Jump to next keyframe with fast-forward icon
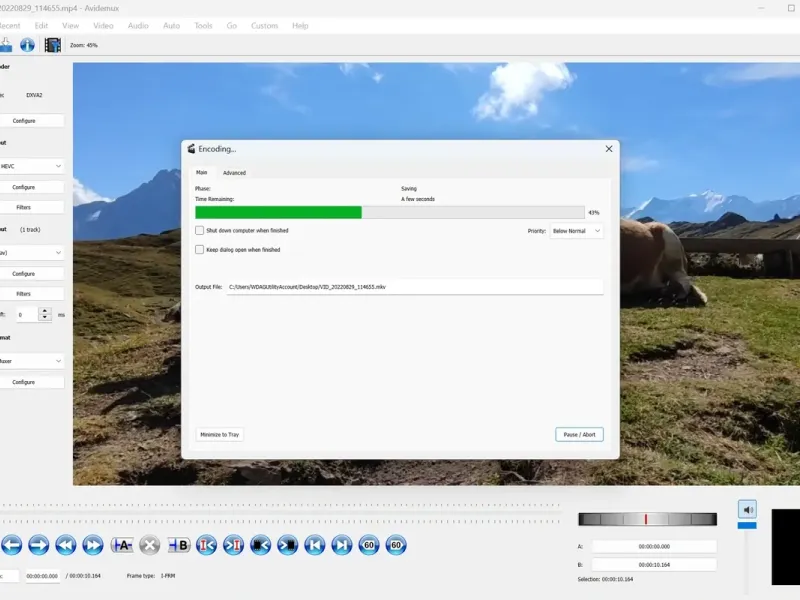The width and height of the screenshot is (800, 600). pyautogui.click(x=93, y=545)
